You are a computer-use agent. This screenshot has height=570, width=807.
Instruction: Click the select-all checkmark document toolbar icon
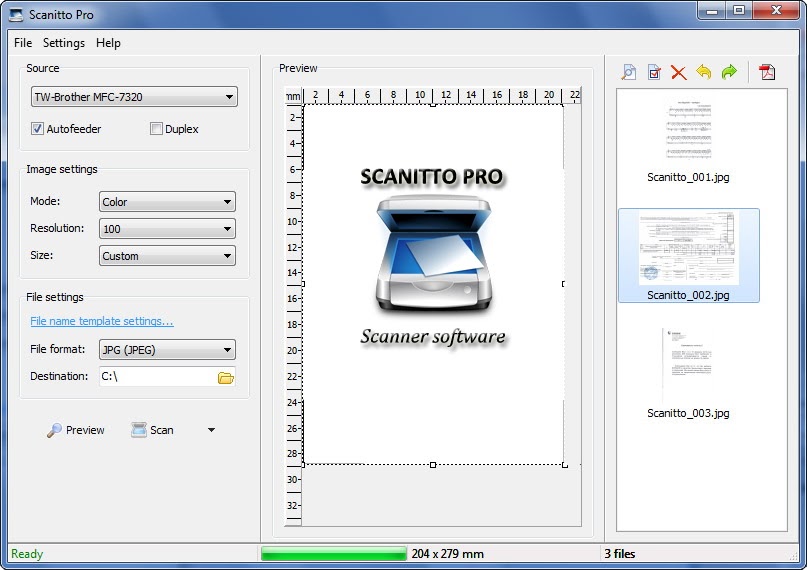[654, 72]
